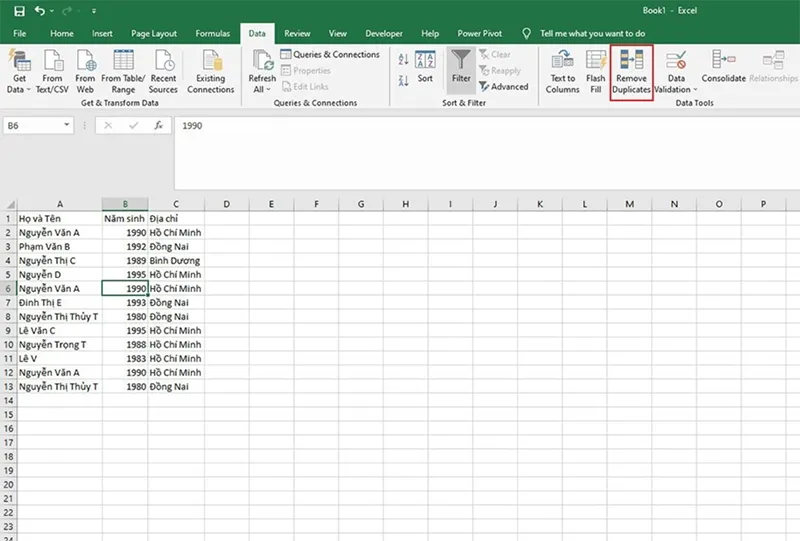
Task: Open Recent Sources
Action: [163, 71]
